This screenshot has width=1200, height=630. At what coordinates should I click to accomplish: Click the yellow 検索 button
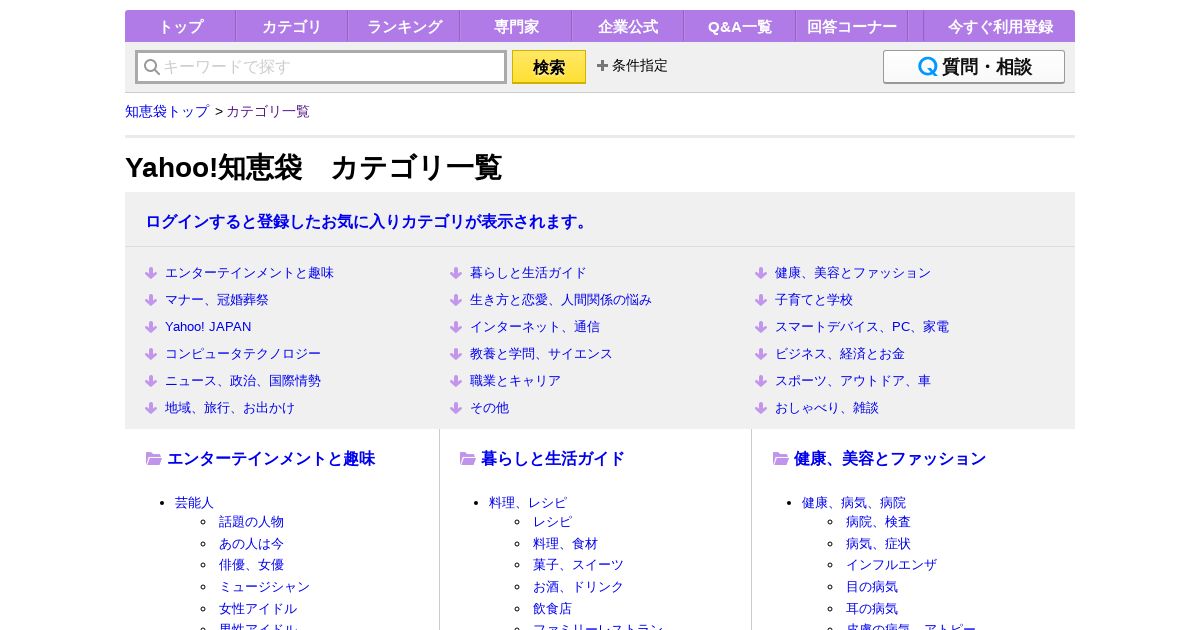pos(549,67)
